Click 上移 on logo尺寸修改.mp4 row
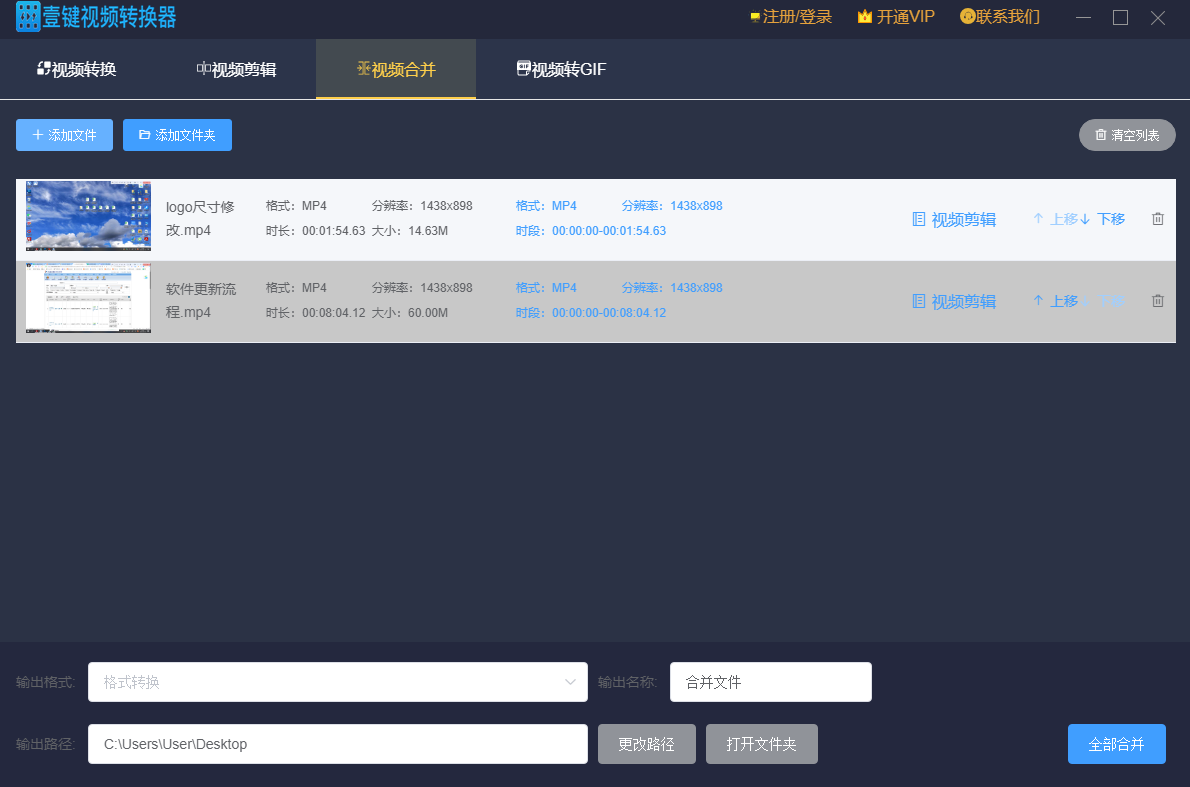Image resolution: width=1190 pixels, height=787 pixels. click(x=1056, y=219)
